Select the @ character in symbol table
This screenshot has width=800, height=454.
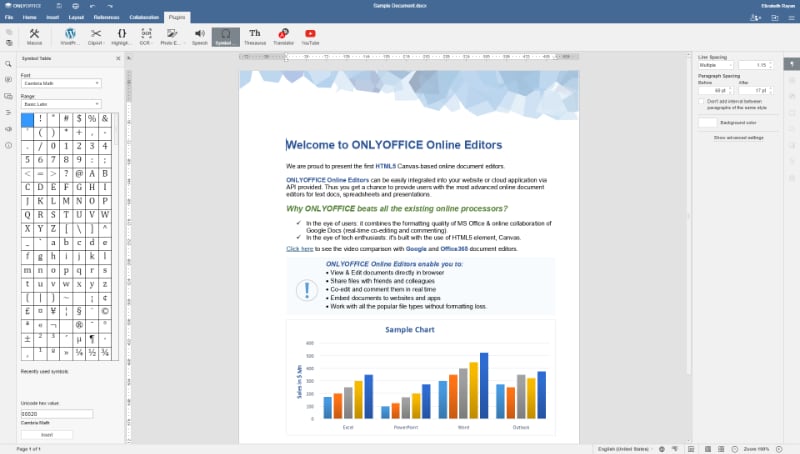[79, 173]
